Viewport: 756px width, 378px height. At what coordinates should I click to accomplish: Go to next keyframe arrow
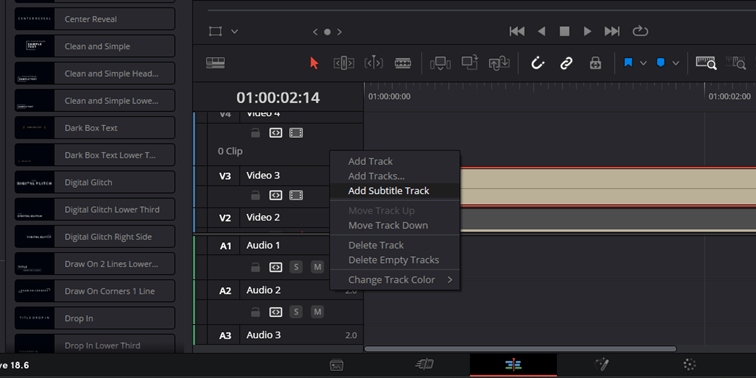[x=339, y=32]
